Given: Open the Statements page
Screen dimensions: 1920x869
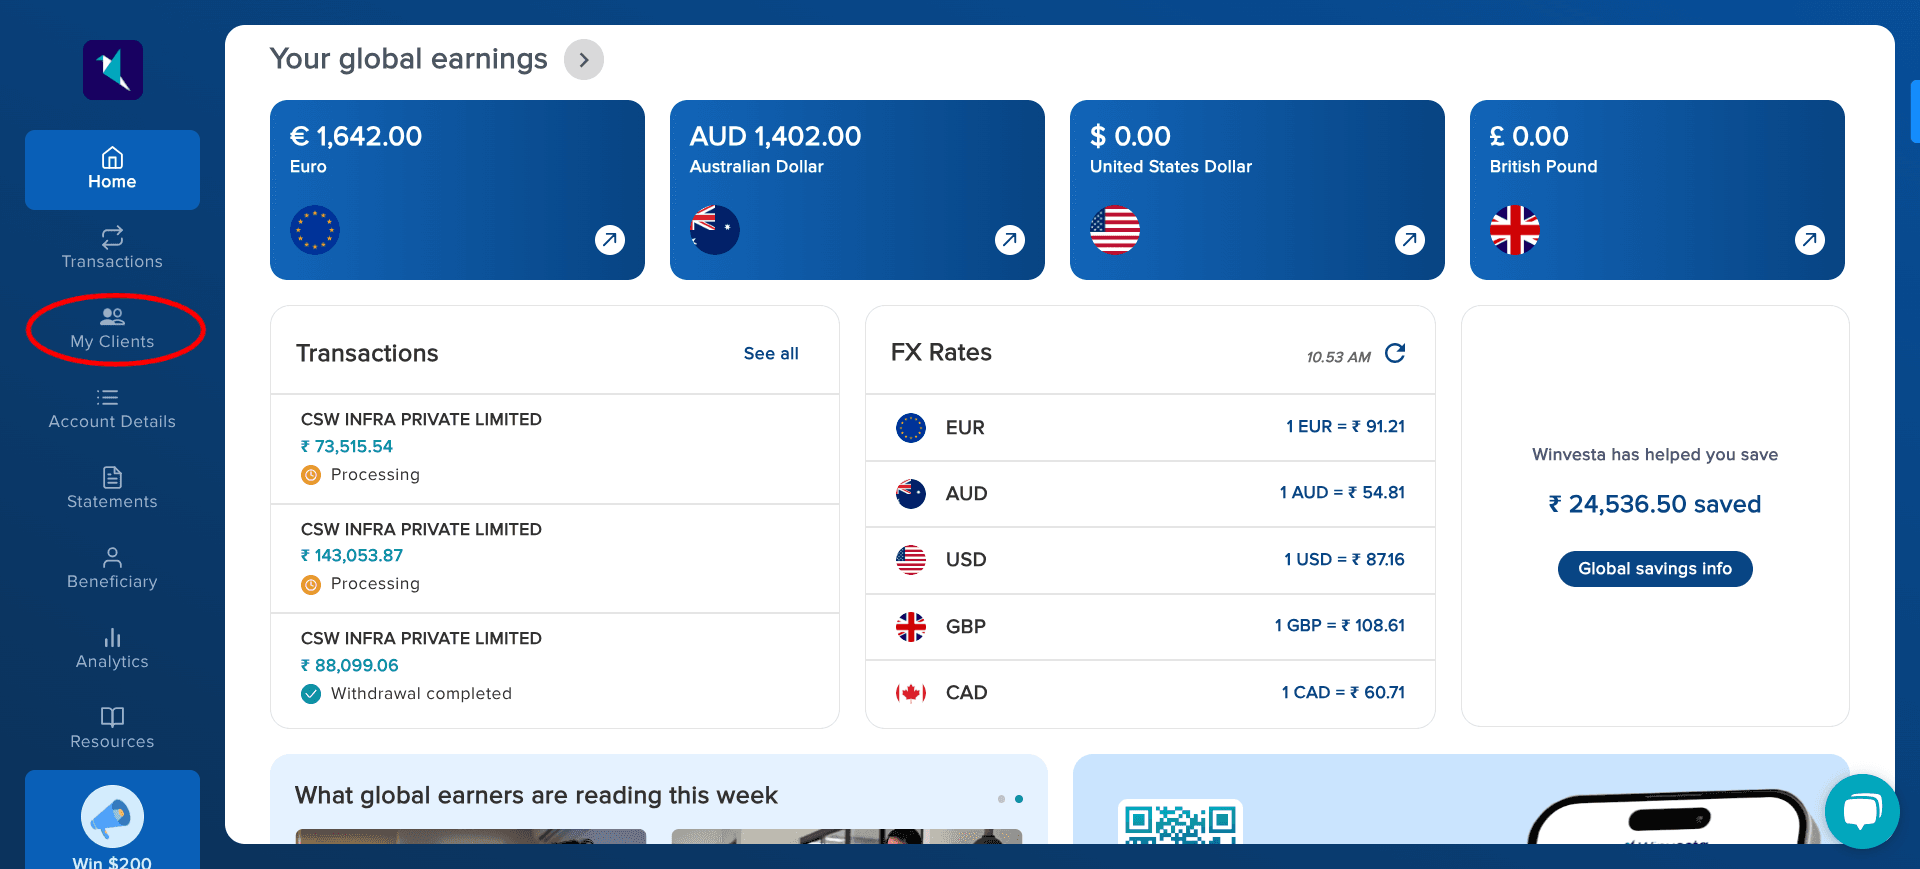Looking at the screenshot, I should (112, 488).
